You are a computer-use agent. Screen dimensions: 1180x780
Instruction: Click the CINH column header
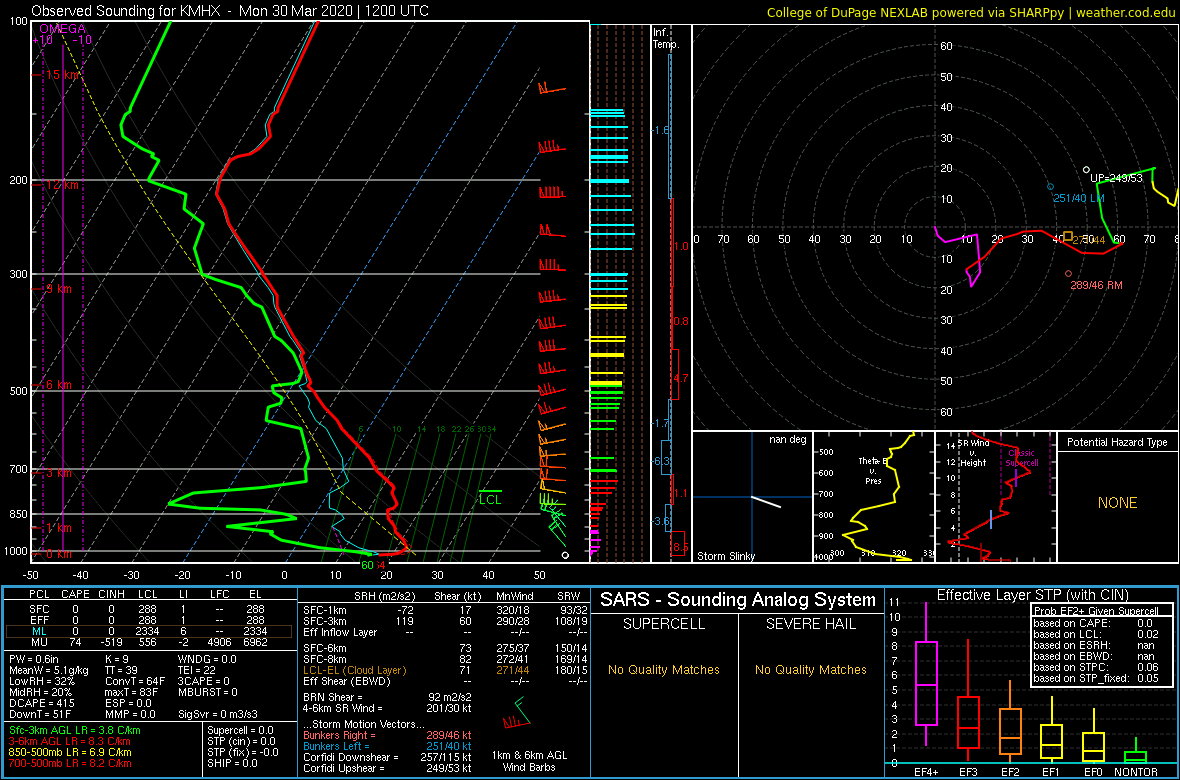click(111, 594)
